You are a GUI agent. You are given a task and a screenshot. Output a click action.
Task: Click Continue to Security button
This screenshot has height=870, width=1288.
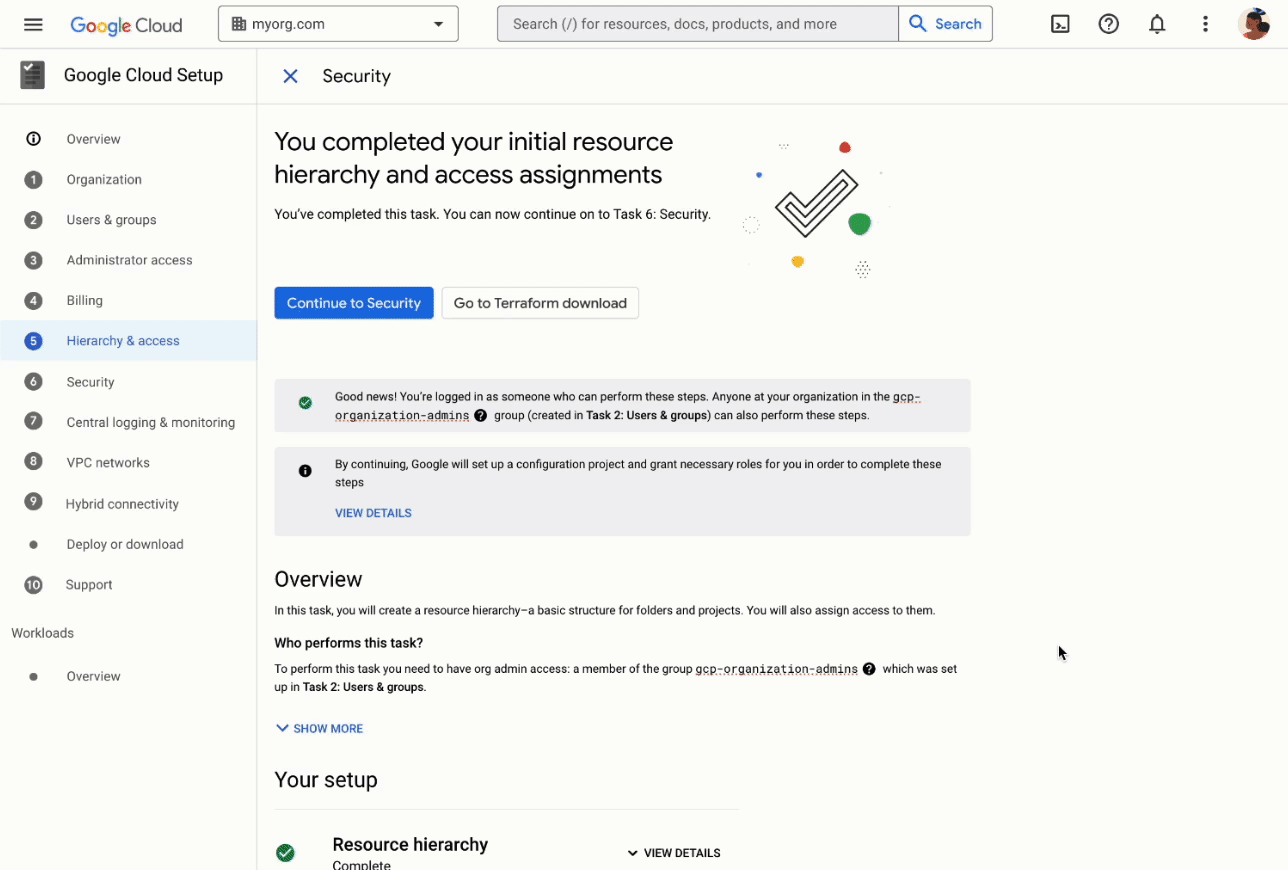click(x=354, y=303)
